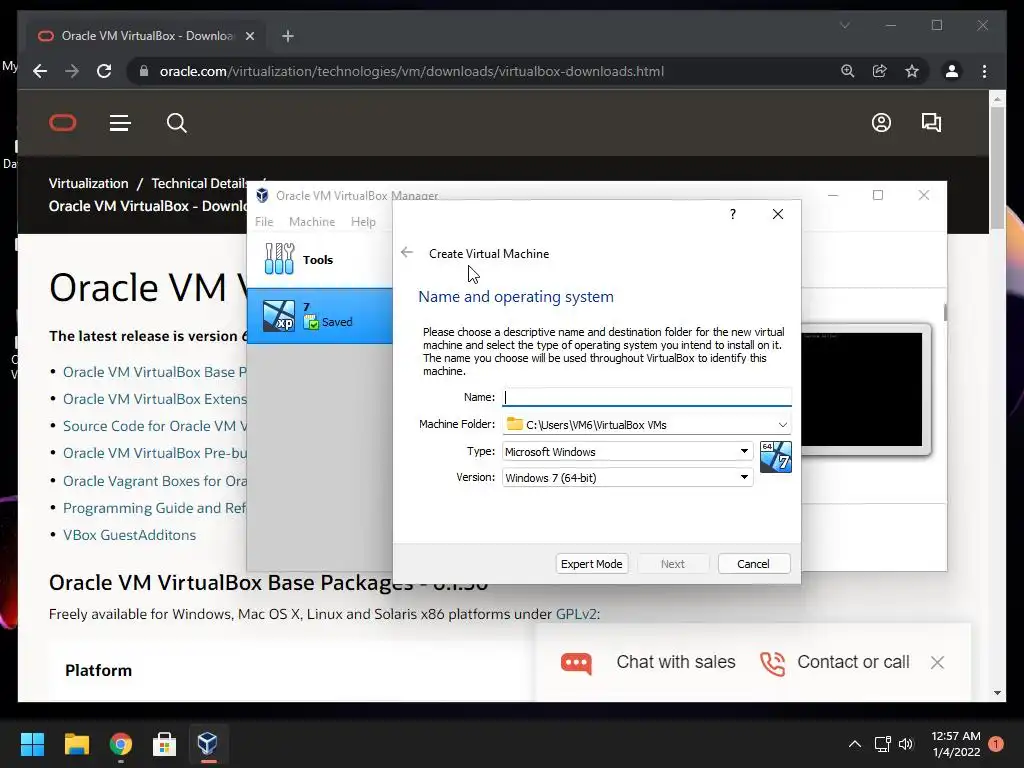Click the red phone icon
The width and height of the screenshot is (1024, 768).
pos(773,663)
